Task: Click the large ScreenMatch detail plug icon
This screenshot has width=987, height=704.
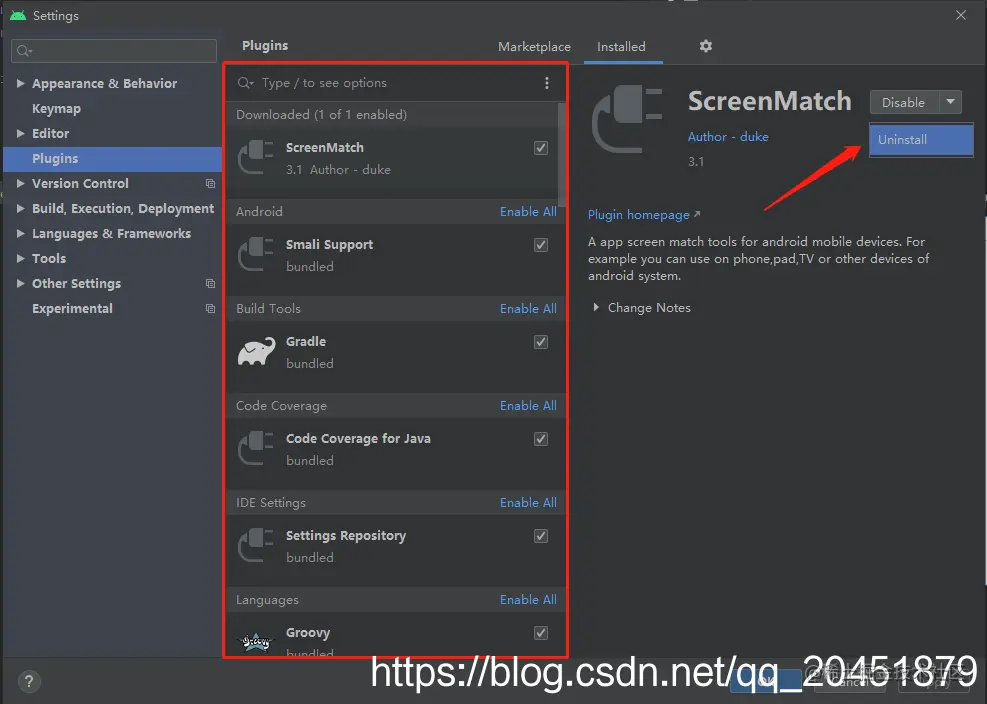Action: (x=627, y=120)
